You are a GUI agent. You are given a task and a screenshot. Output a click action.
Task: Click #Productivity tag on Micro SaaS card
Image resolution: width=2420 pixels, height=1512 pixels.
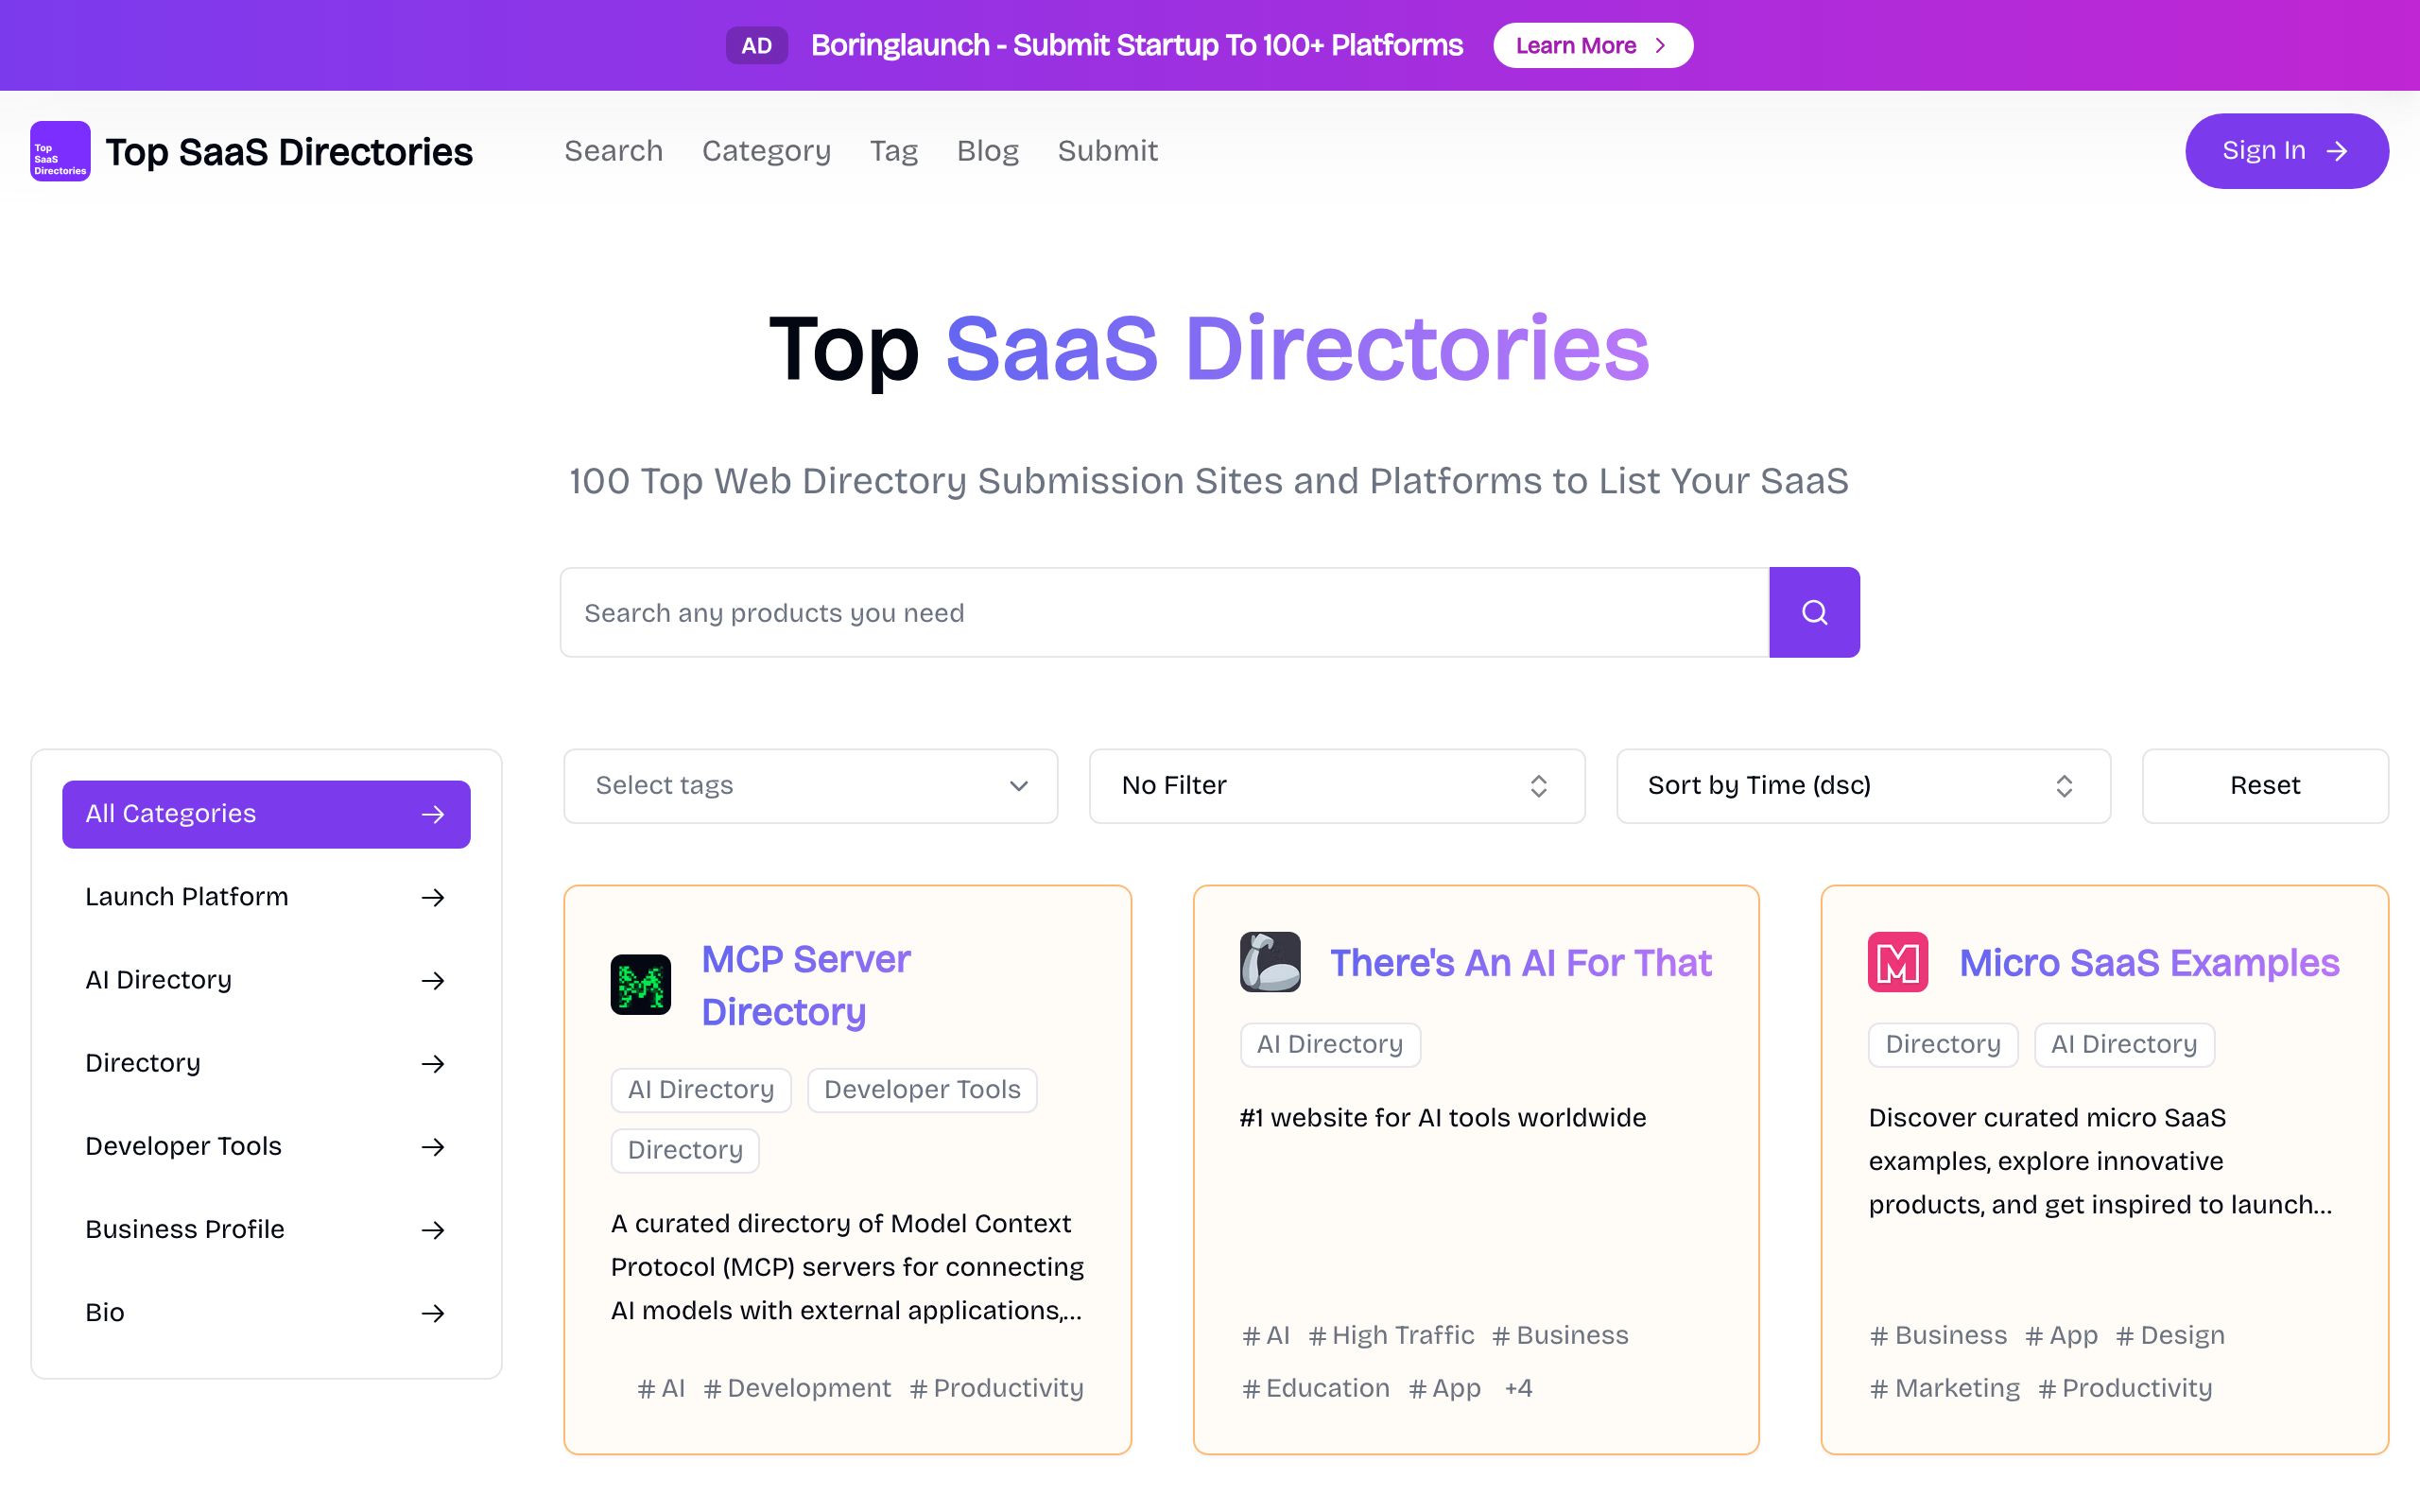(2125, 1388)
